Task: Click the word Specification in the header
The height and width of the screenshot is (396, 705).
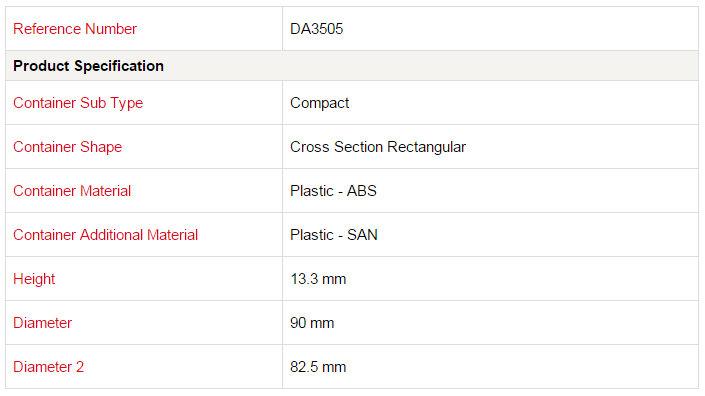Action: [119, 66]
